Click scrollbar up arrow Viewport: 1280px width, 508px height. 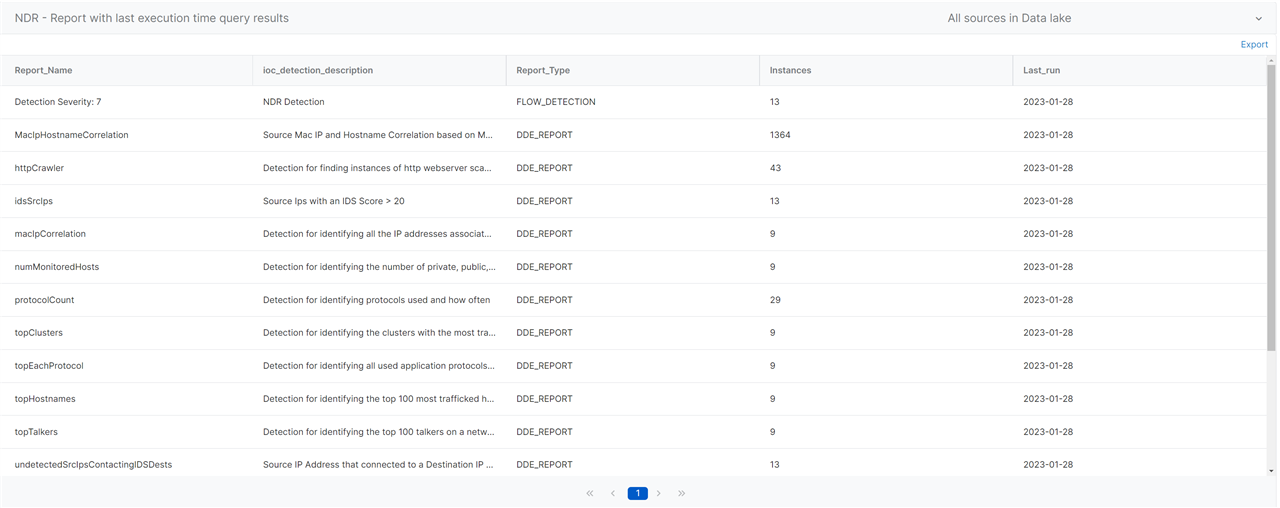point(1271,60)
